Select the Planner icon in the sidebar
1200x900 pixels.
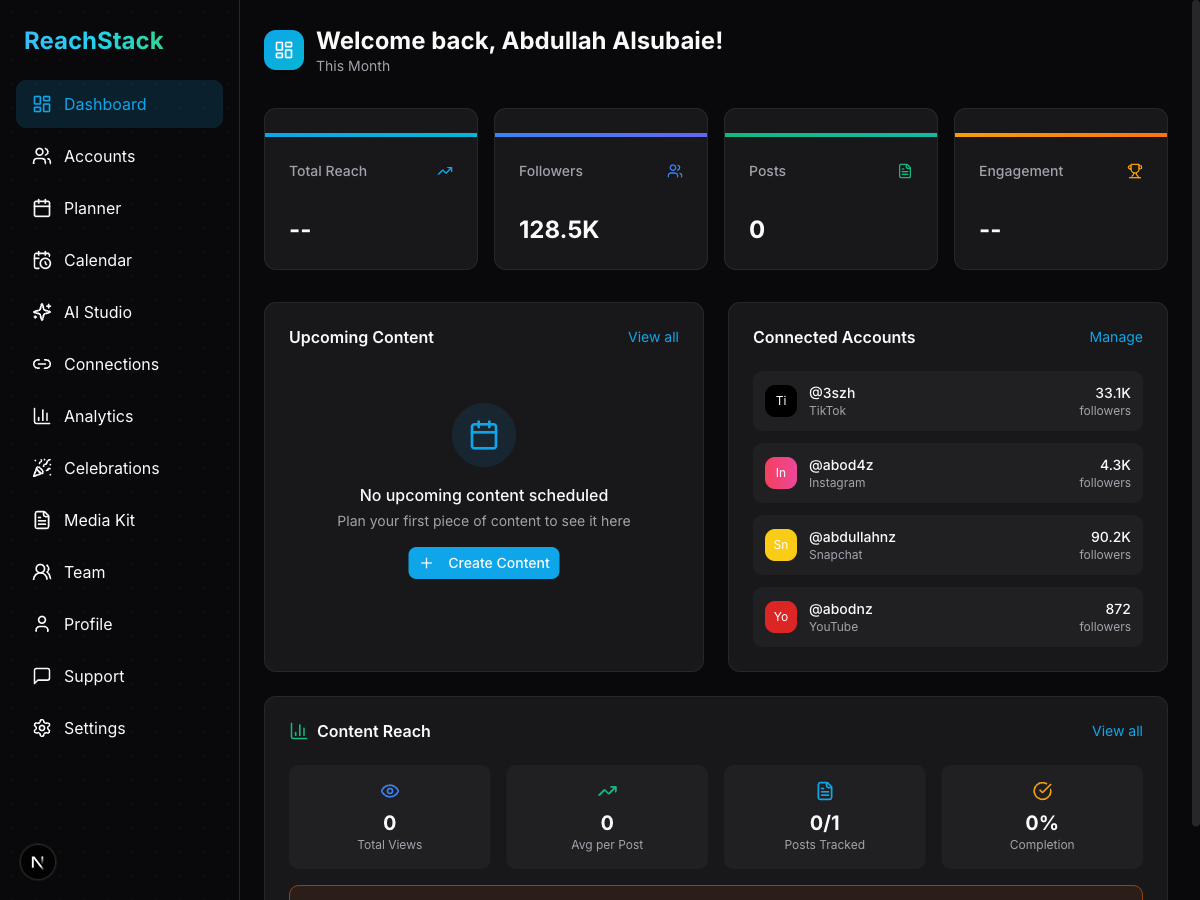[x=41, y=208]
